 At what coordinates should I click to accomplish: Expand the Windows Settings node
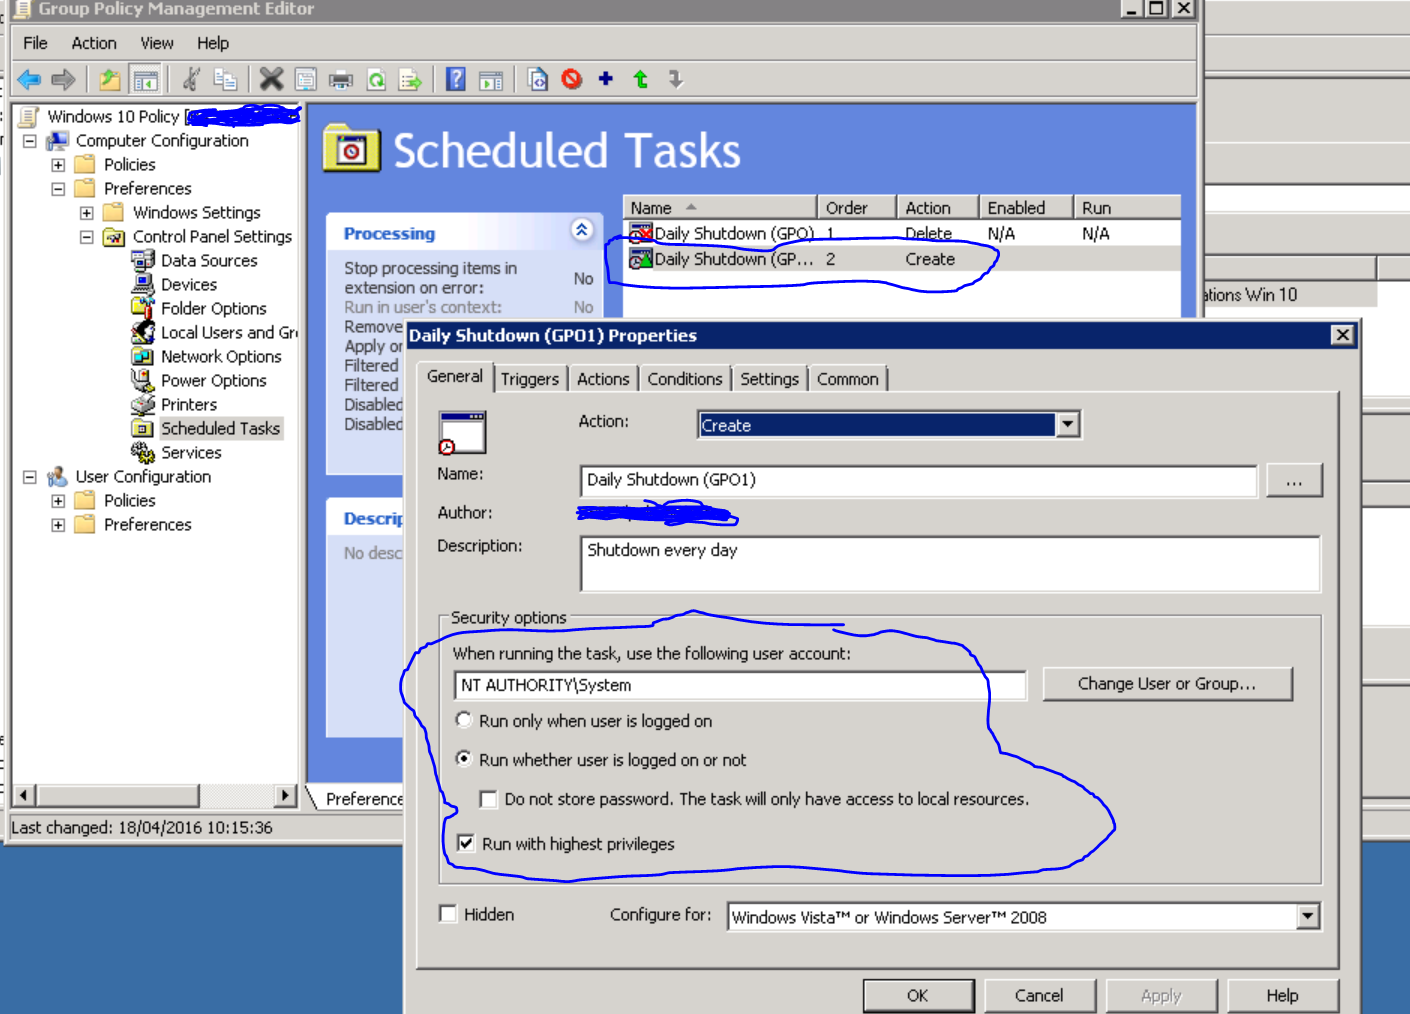87,213
